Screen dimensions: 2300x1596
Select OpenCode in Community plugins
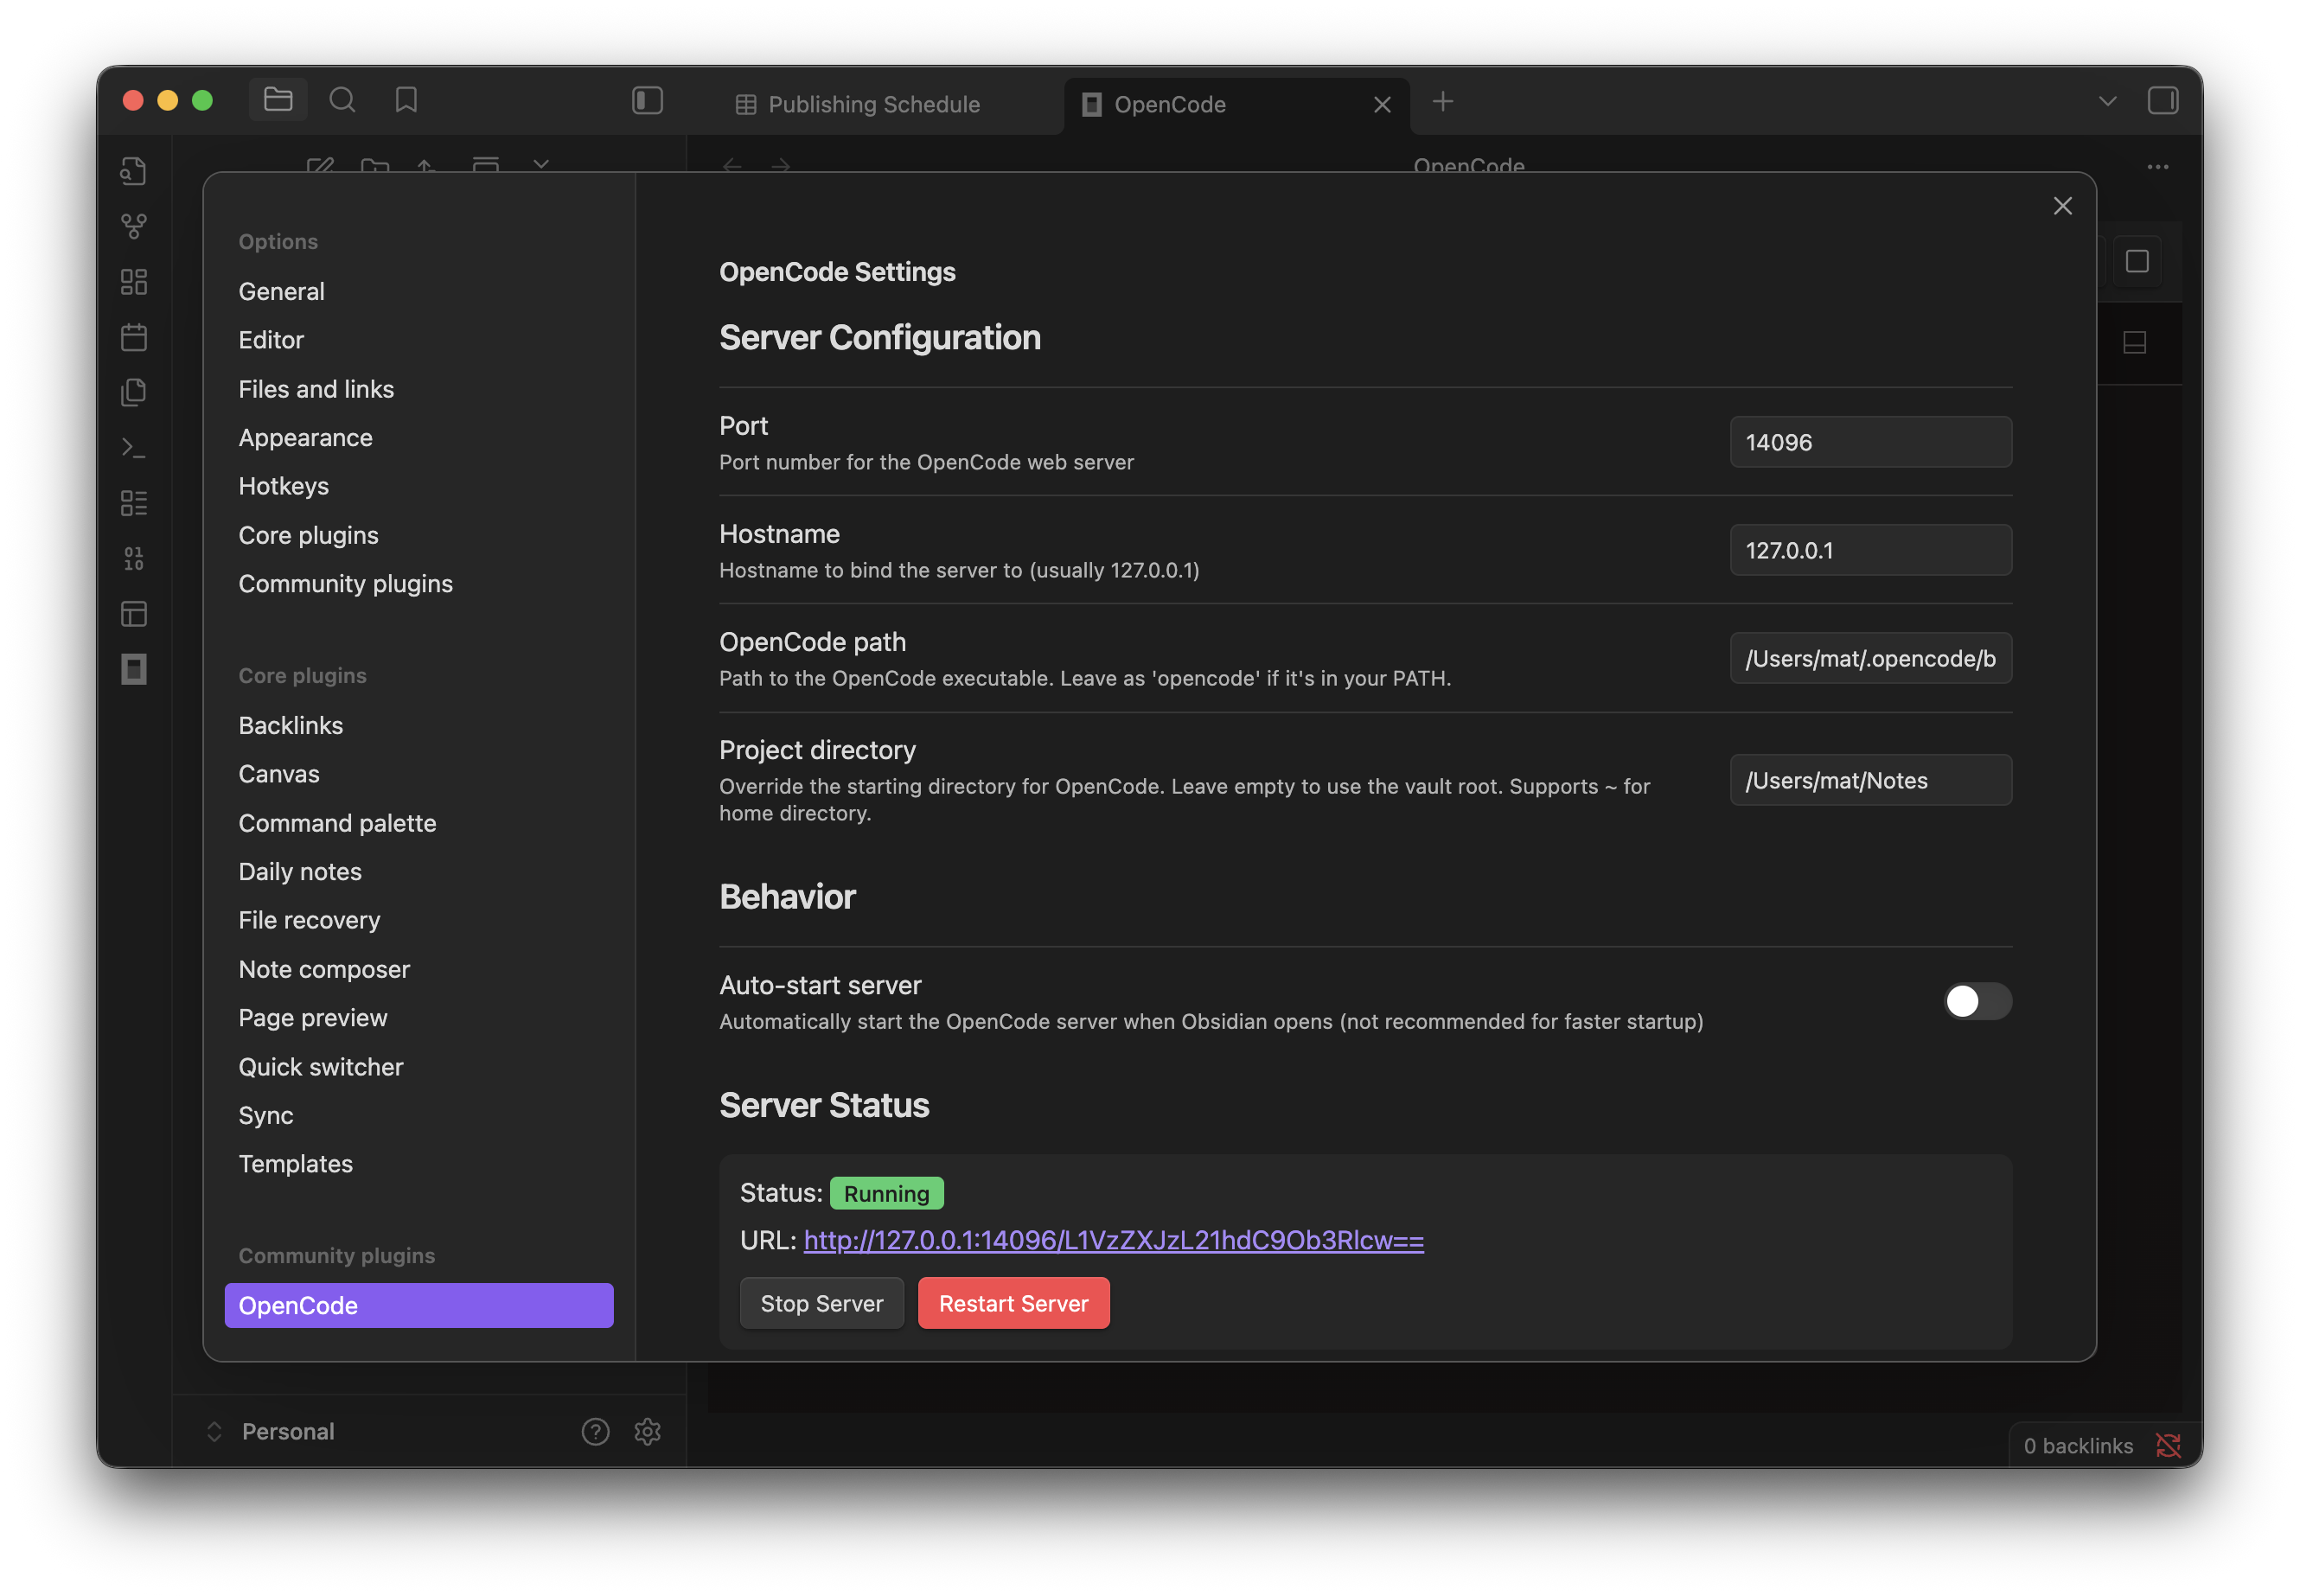click(419, 1305)
